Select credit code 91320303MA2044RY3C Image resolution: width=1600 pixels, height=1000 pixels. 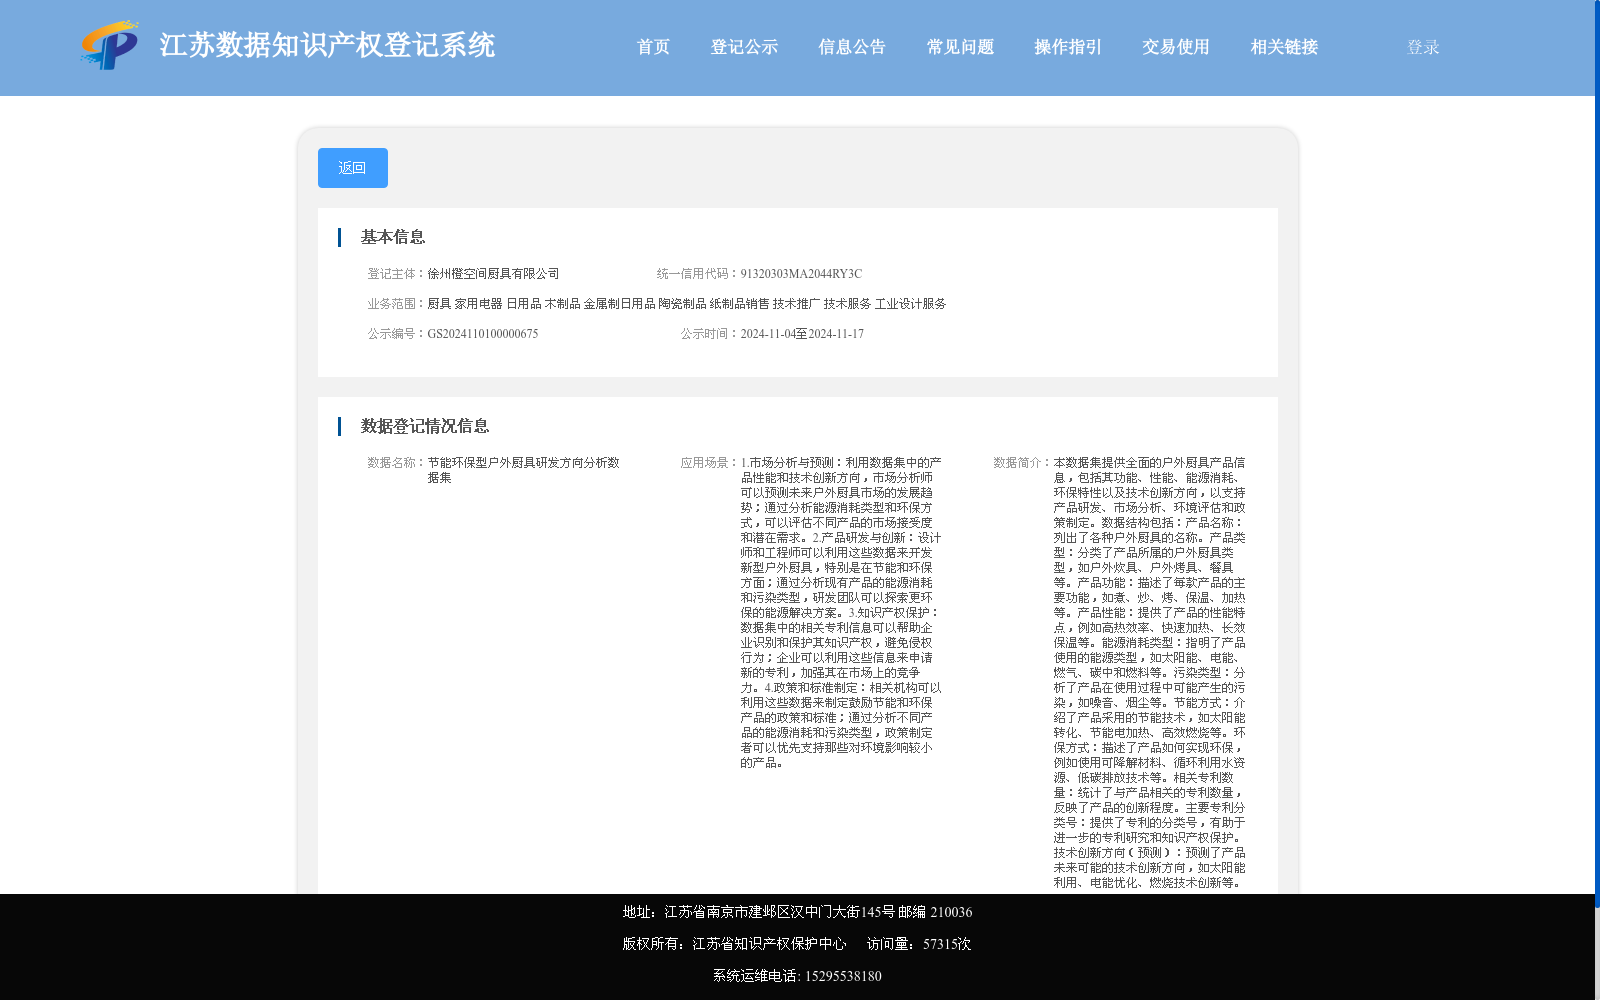[801, 274]
